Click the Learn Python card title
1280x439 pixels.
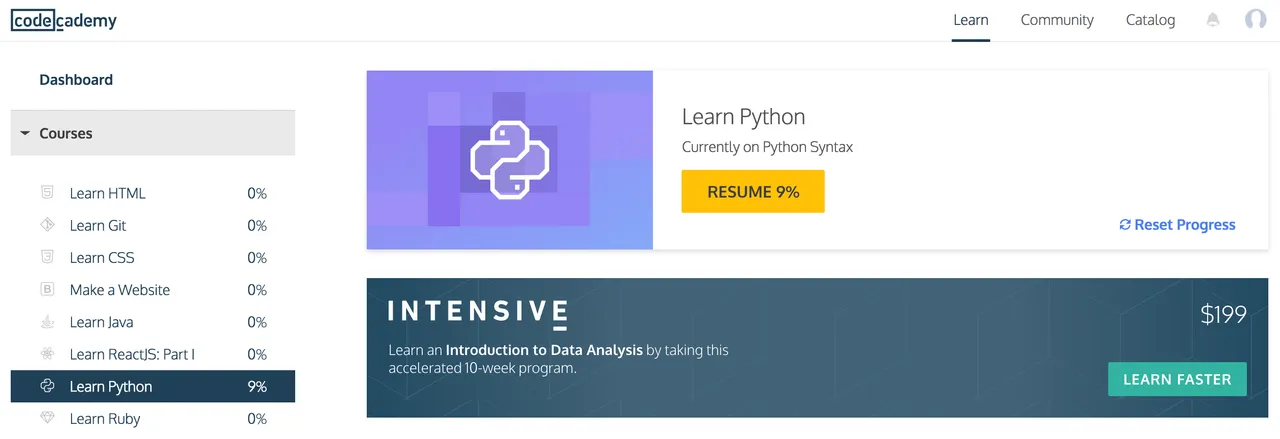coord(743,116)
